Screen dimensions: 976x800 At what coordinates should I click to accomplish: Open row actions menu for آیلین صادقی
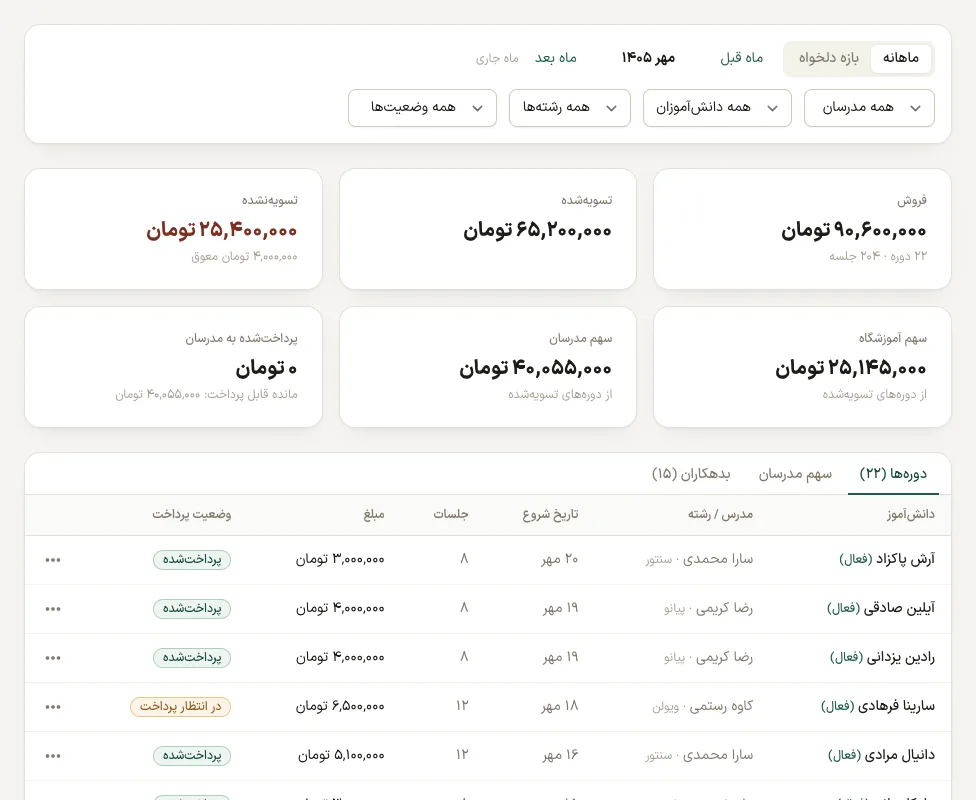coord(53,609)
